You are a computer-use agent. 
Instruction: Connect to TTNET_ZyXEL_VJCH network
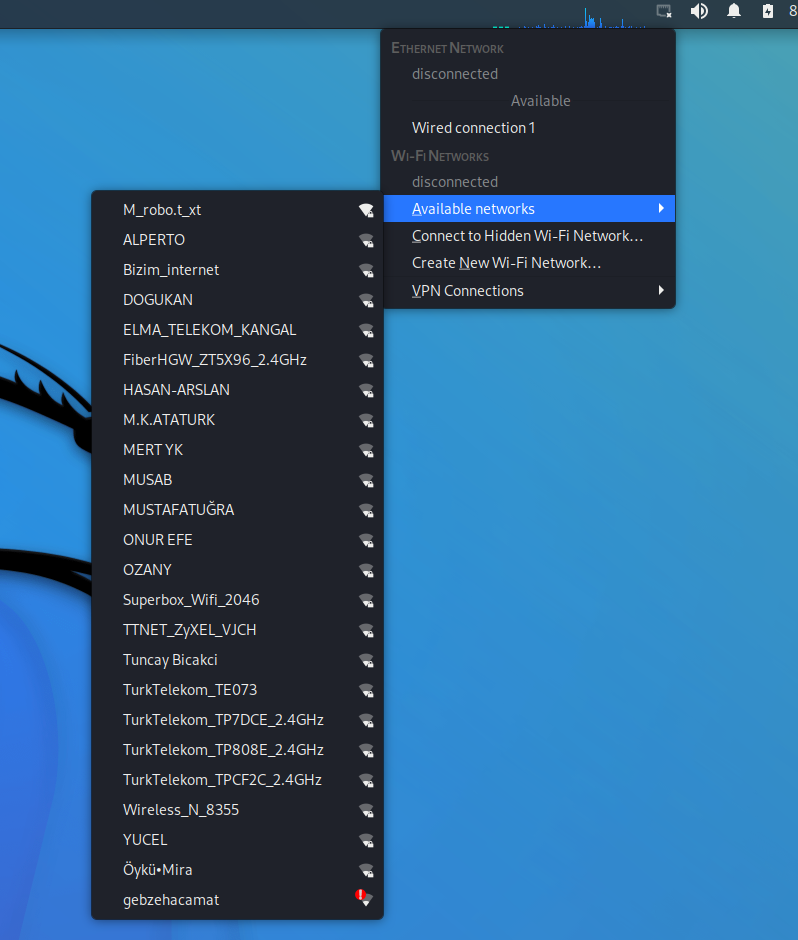click(237, 629)
